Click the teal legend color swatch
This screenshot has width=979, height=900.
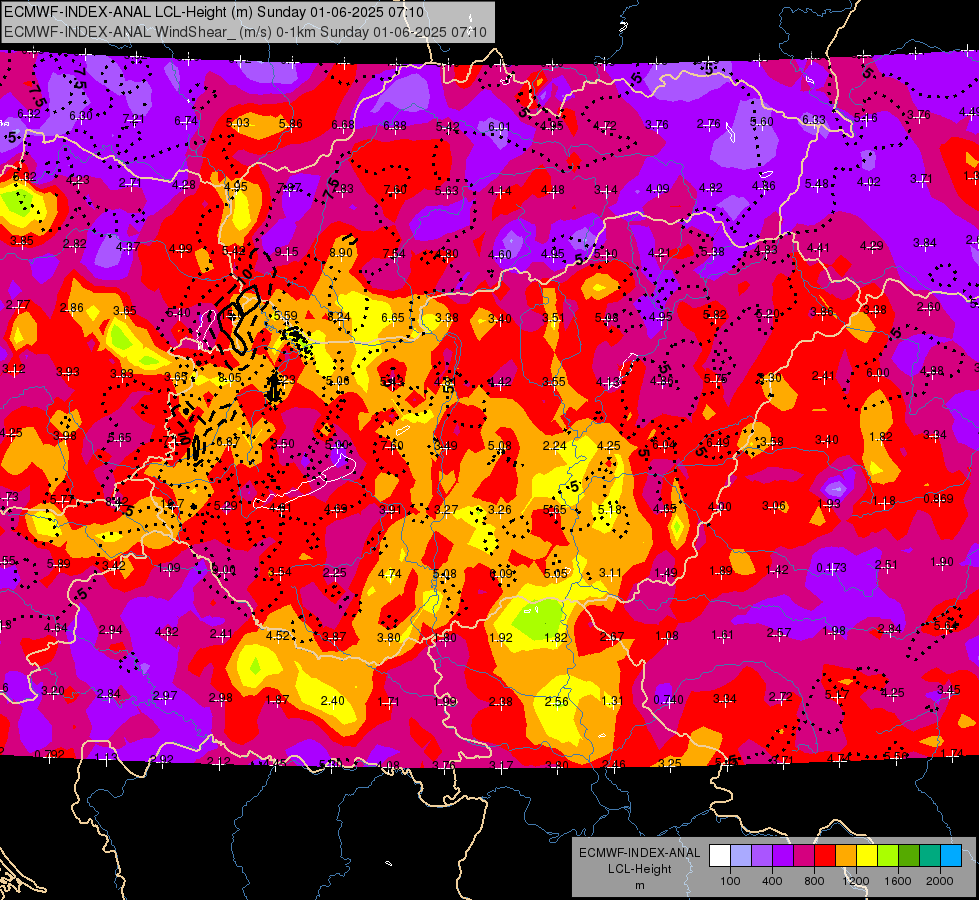click(930, 855)
